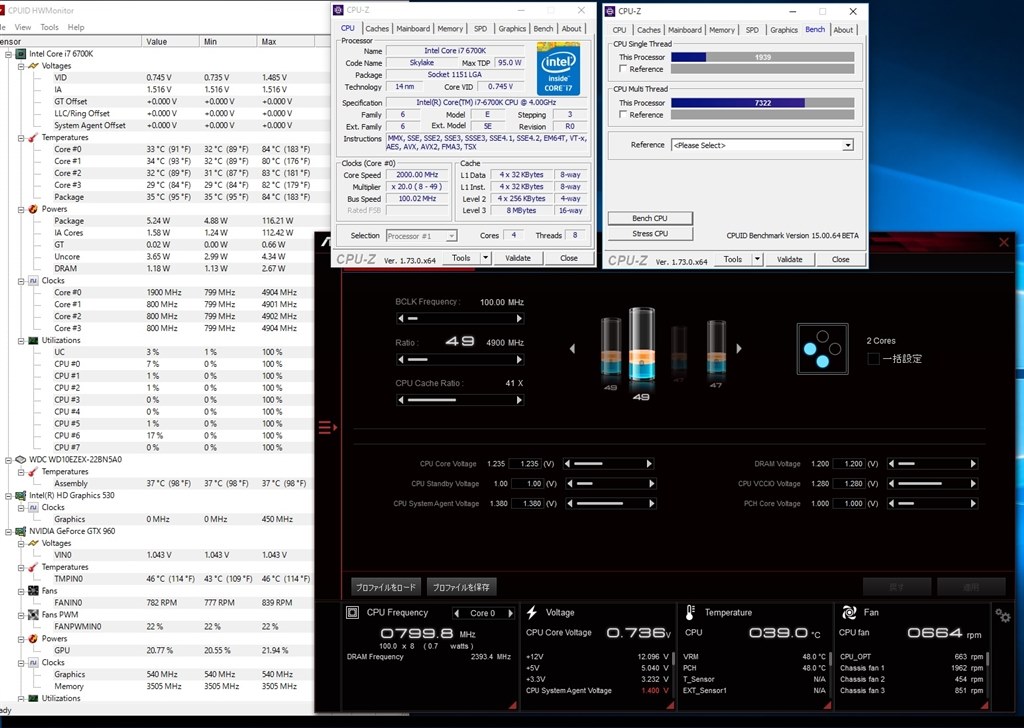Screen dimensions: 1024x728
Task: Click the Max column header in HWMonitor
Action: tap(285, 41)
